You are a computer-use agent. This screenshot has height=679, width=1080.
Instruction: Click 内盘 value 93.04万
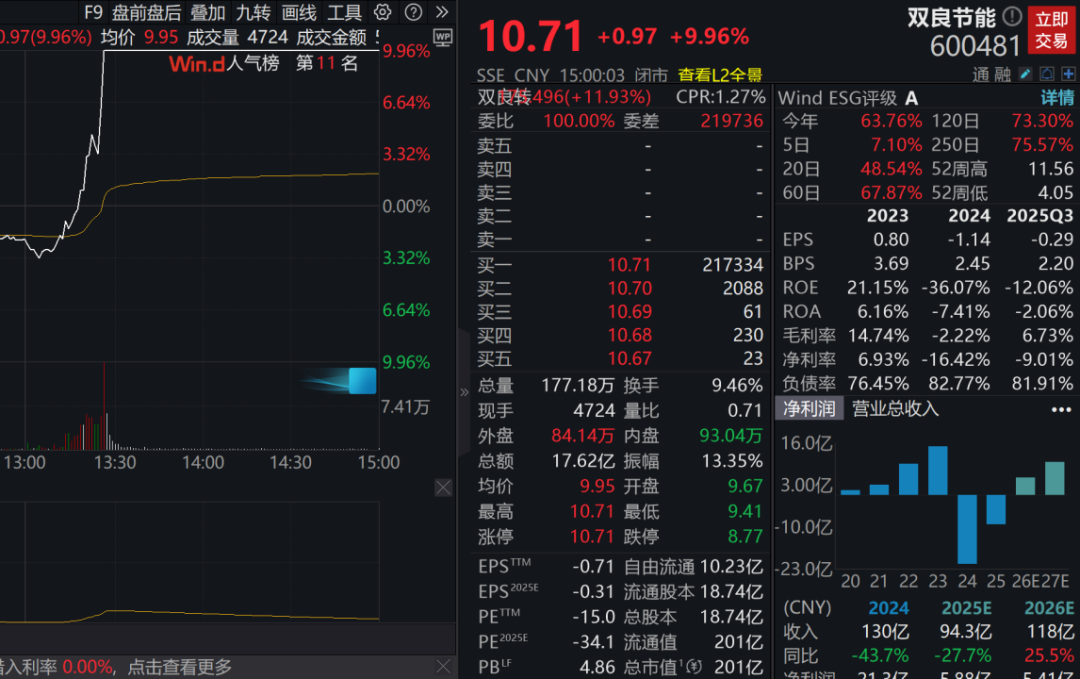(x=731, y=436)
